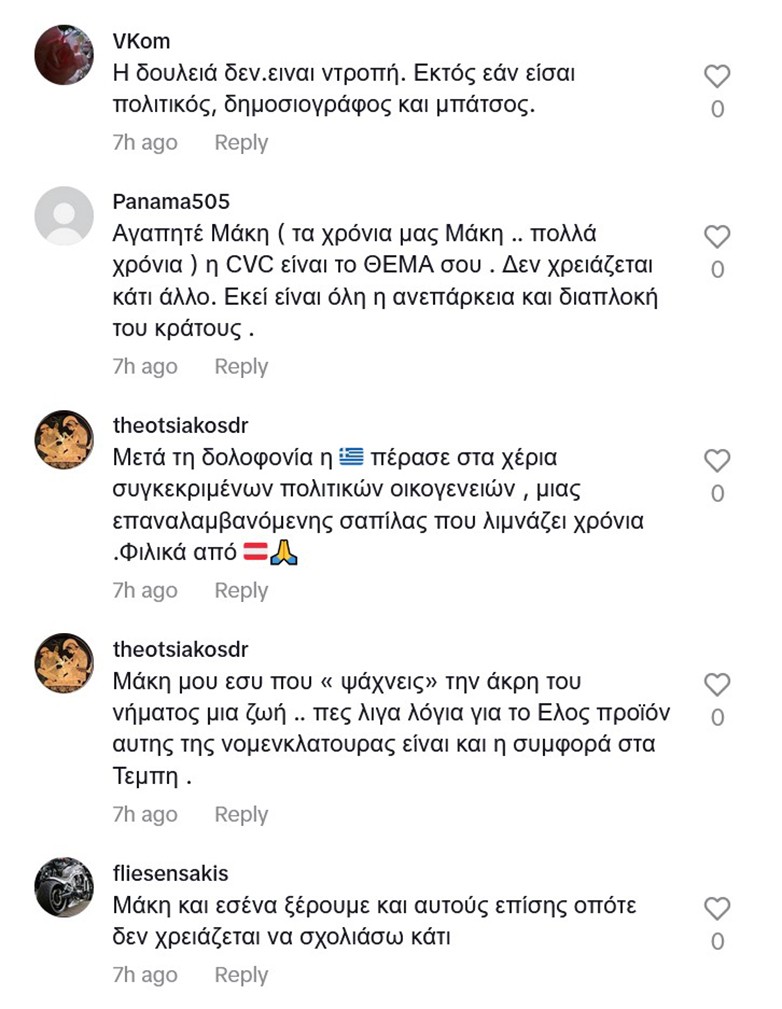The height and width of the screenshot is (1009, 782).
Task: Heart theotsiakosdr's comment mentioning Τεμπη
Action: [717, 685]
